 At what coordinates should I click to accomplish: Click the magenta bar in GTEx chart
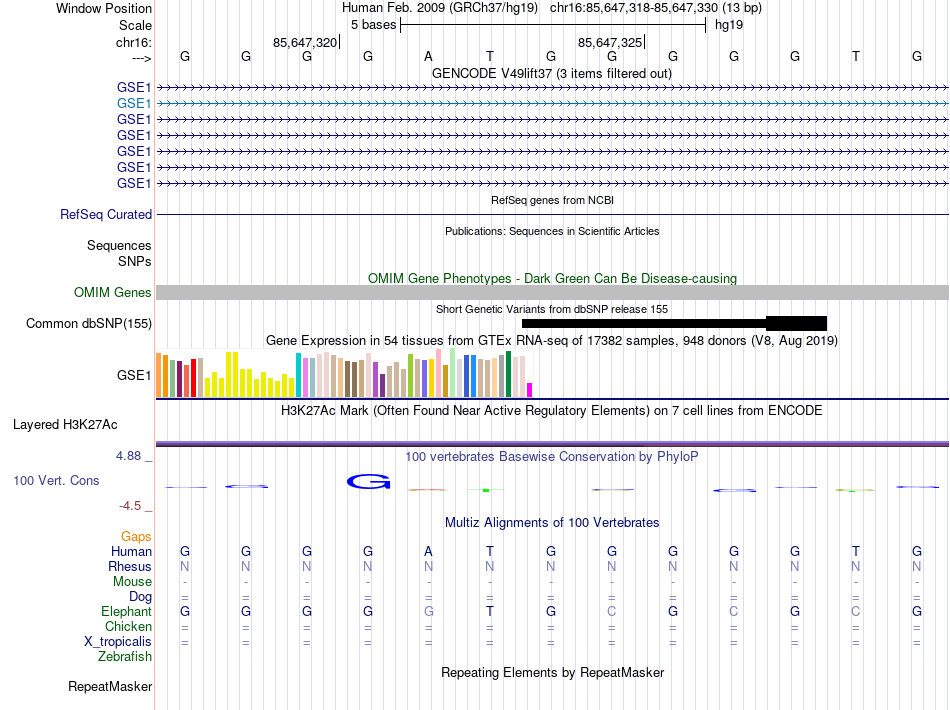pyautogui.click(x=530, y=390)
